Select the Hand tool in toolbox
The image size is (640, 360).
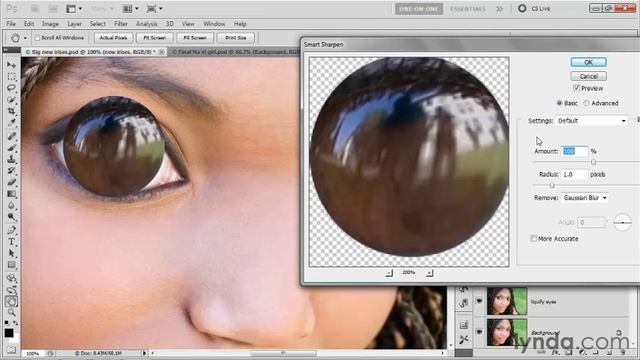point(11,302)
